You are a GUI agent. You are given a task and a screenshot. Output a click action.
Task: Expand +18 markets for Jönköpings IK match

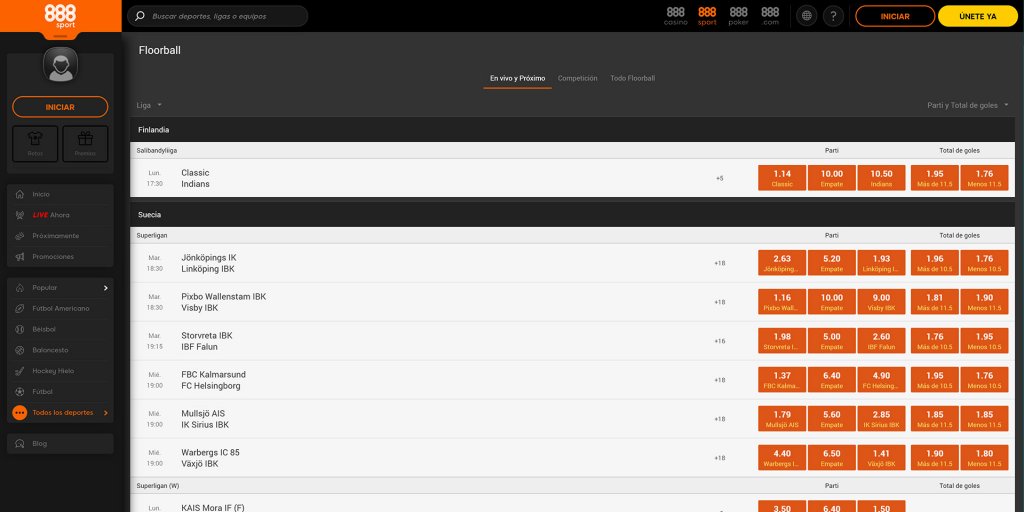pyautogui.click(x=719, y=263)
